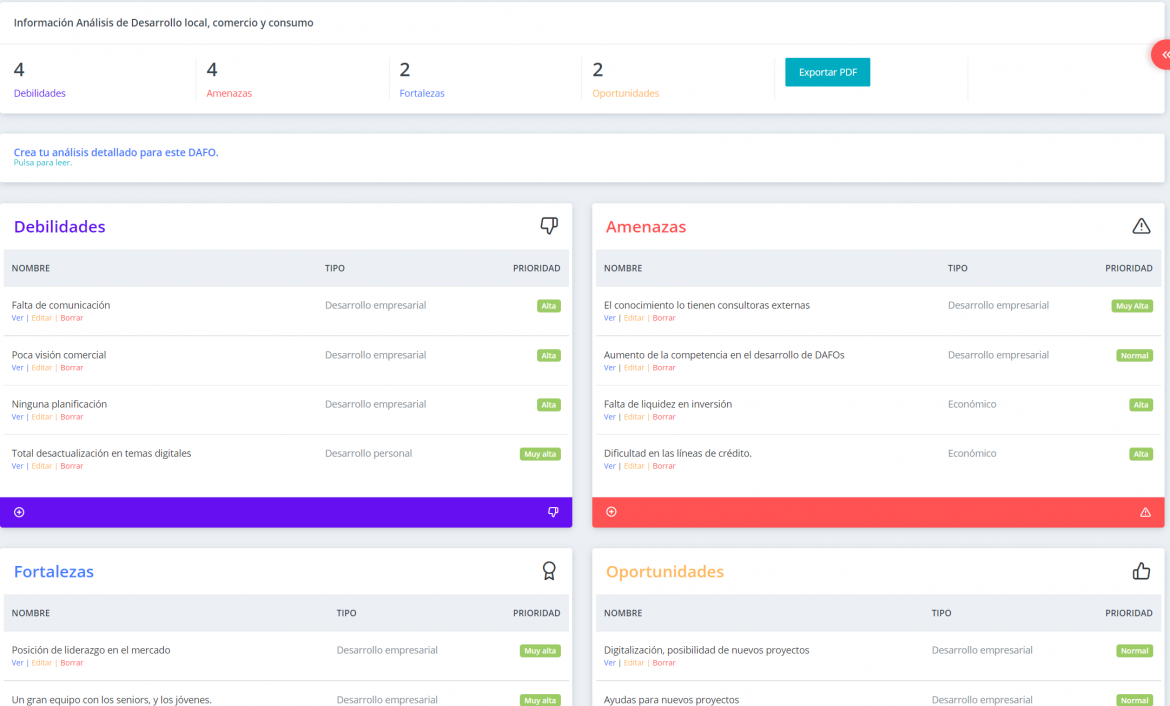The height and width of the screenshot is (706, 1170).
Task: Click the award ribbon icon in Fortalezas header
Action: [x=549, y=571]
